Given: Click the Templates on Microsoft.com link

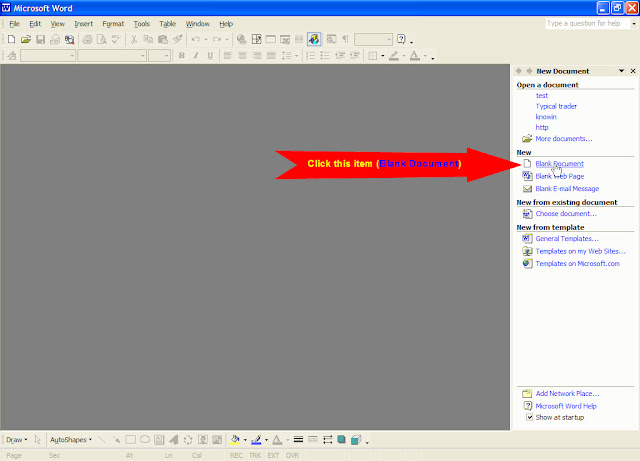Looking at the screenshot, I should coord(578,264).
